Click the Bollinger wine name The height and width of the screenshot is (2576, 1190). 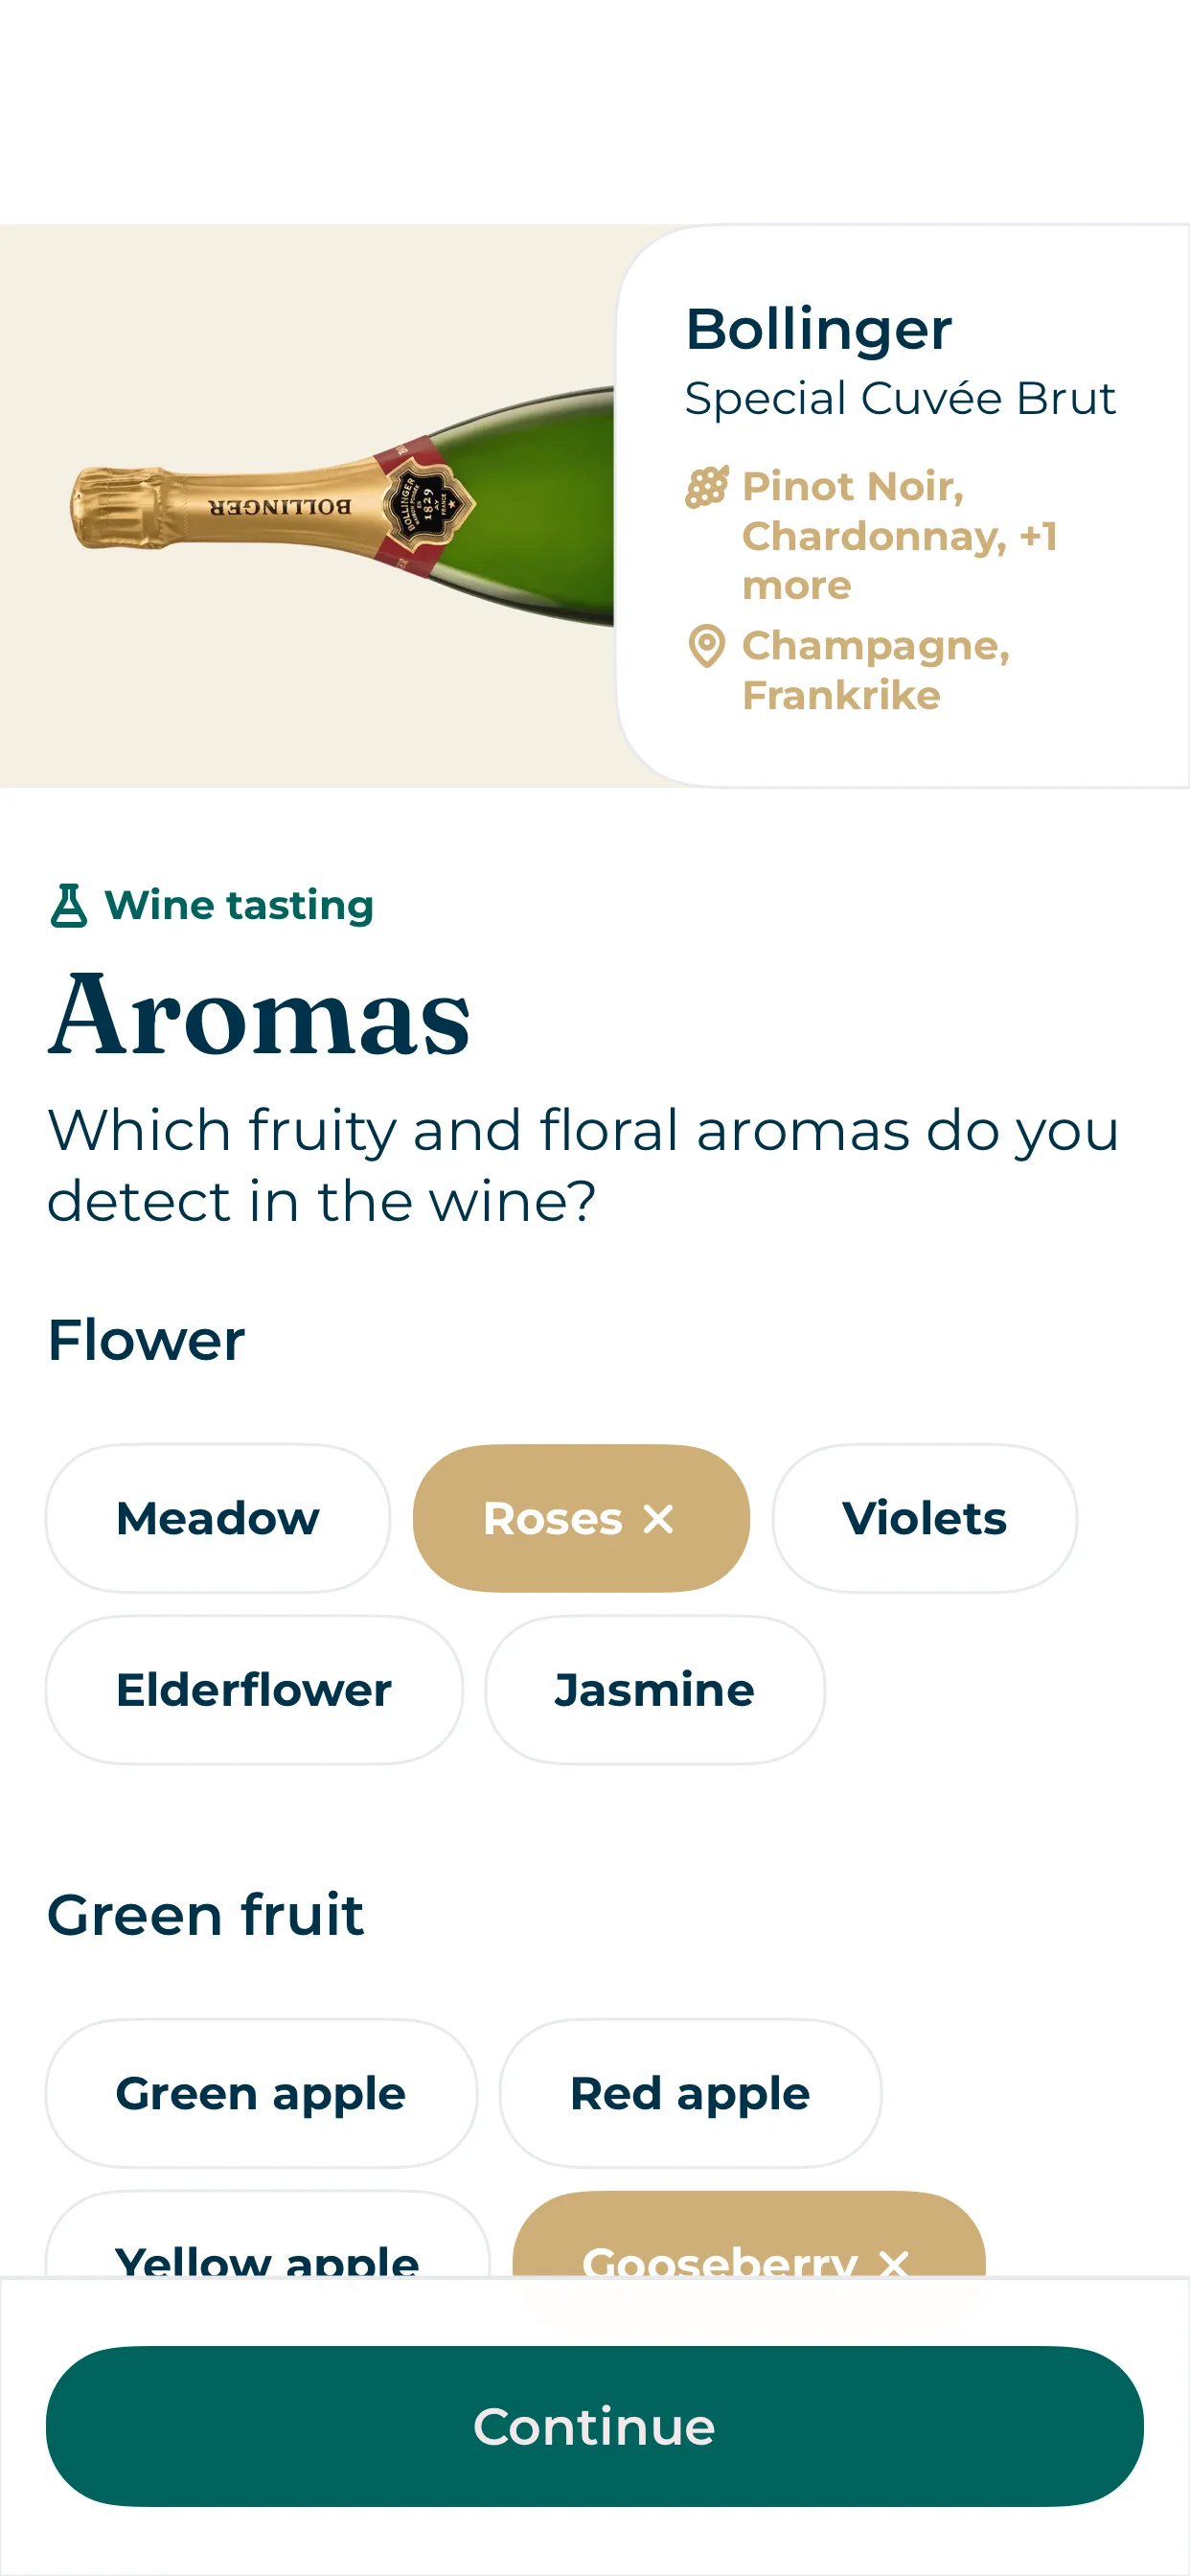click(x=818, y=330)
